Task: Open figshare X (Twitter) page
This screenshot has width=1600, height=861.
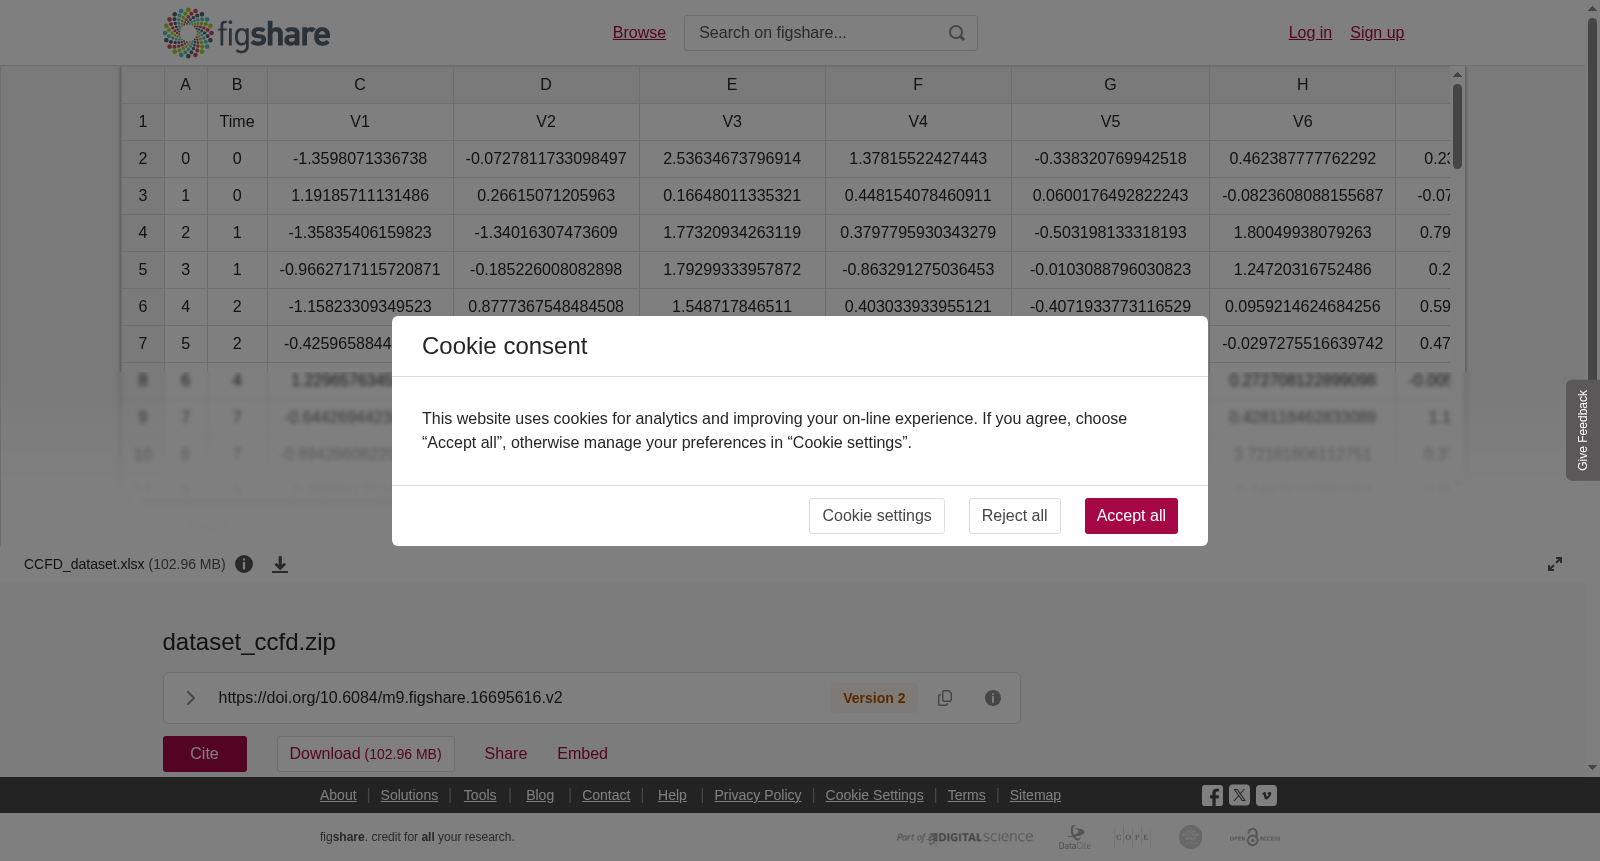Action: coord(1239,796)
